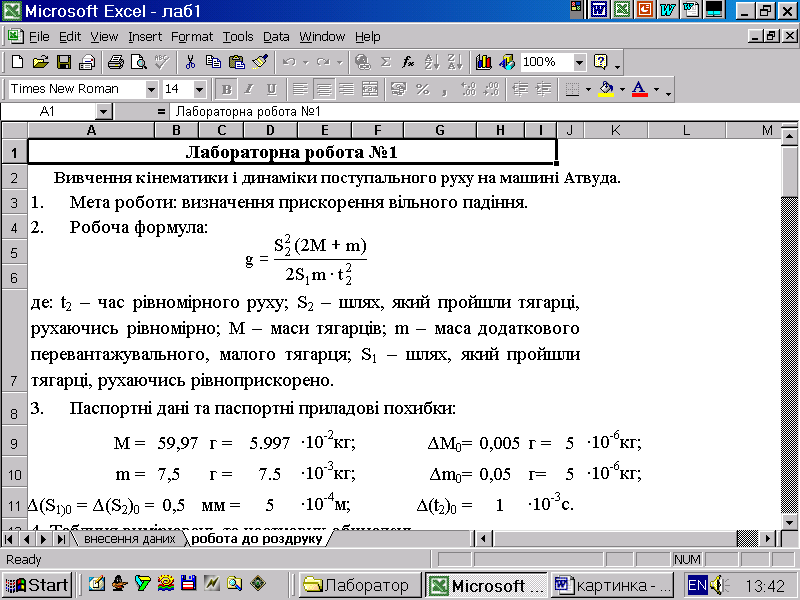
Task: Merge and center the selected cells
Action: point(369,89)
